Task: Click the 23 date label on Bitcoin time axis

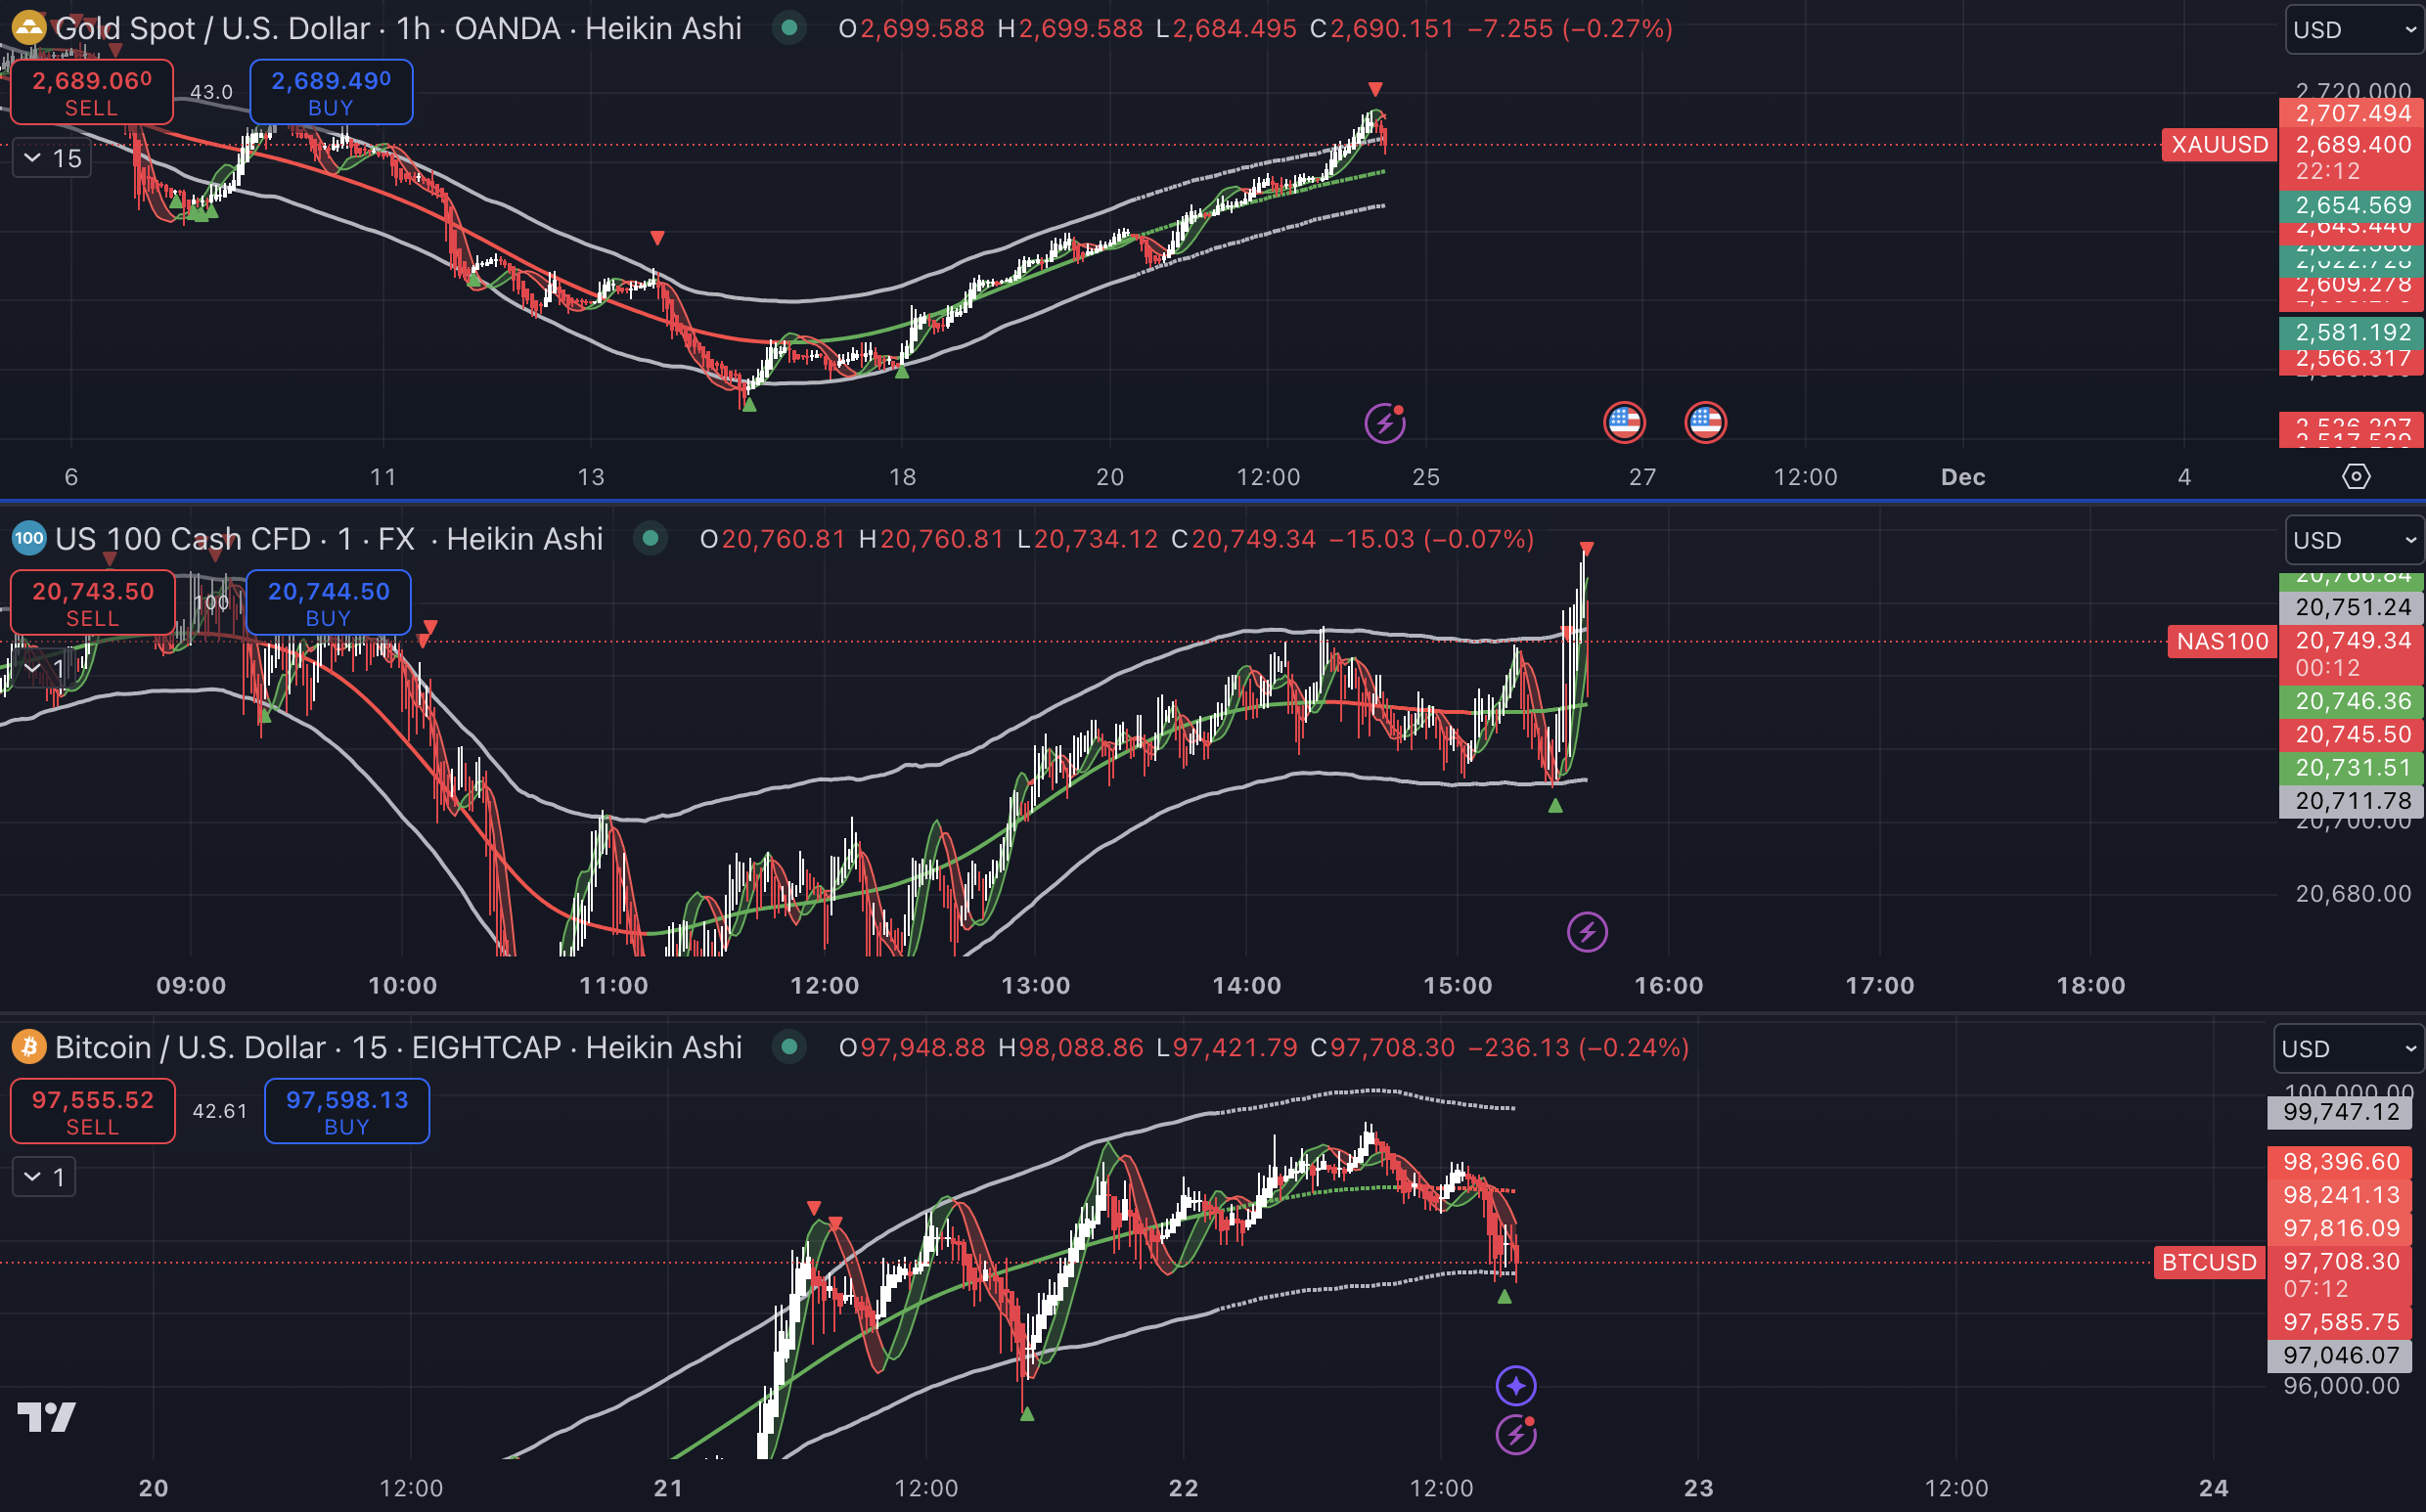Action: coord(1699,1488)
